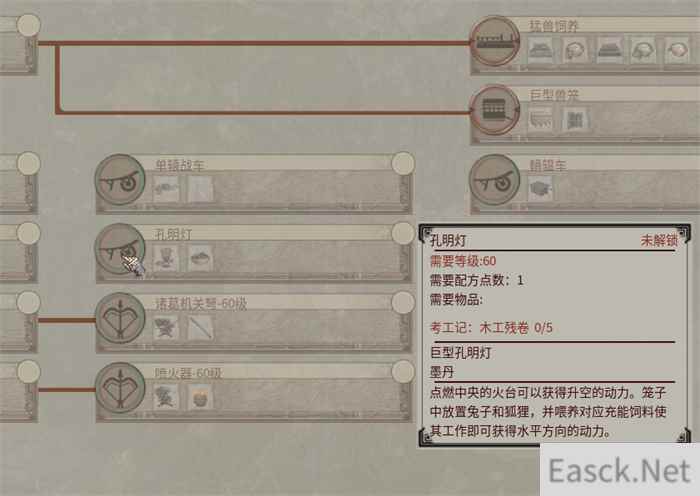Toggle the round marker on 单辕战车 row
Image resolution: width=700 pixels, height=496 pixels.
403,163
